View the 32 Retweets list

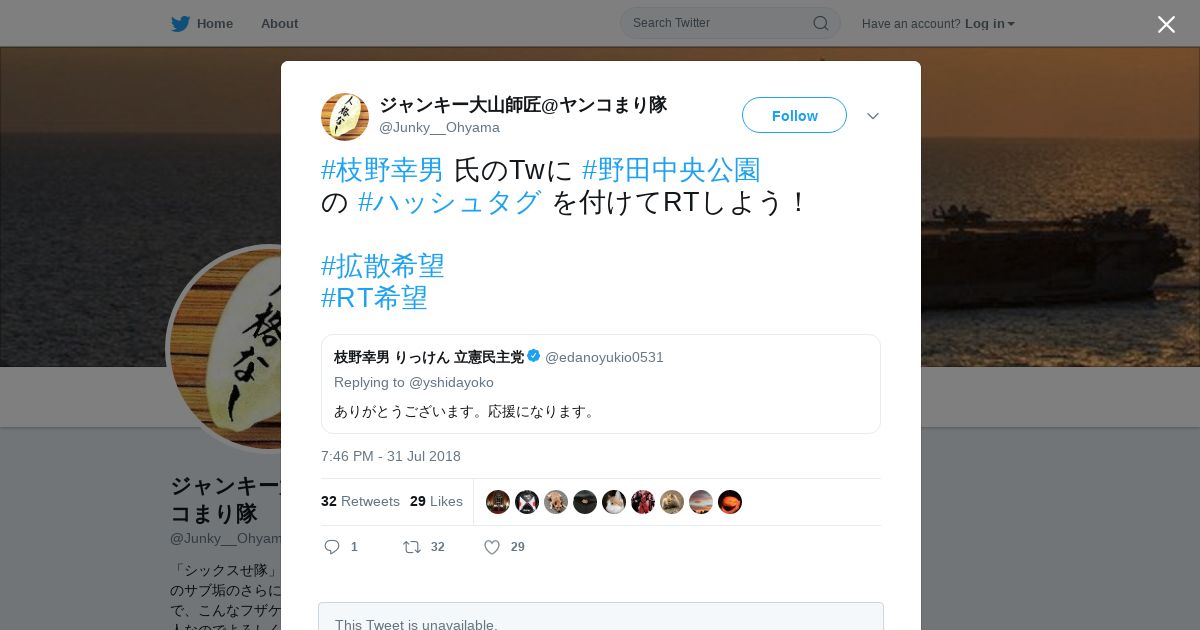click(x=360, y=501)
